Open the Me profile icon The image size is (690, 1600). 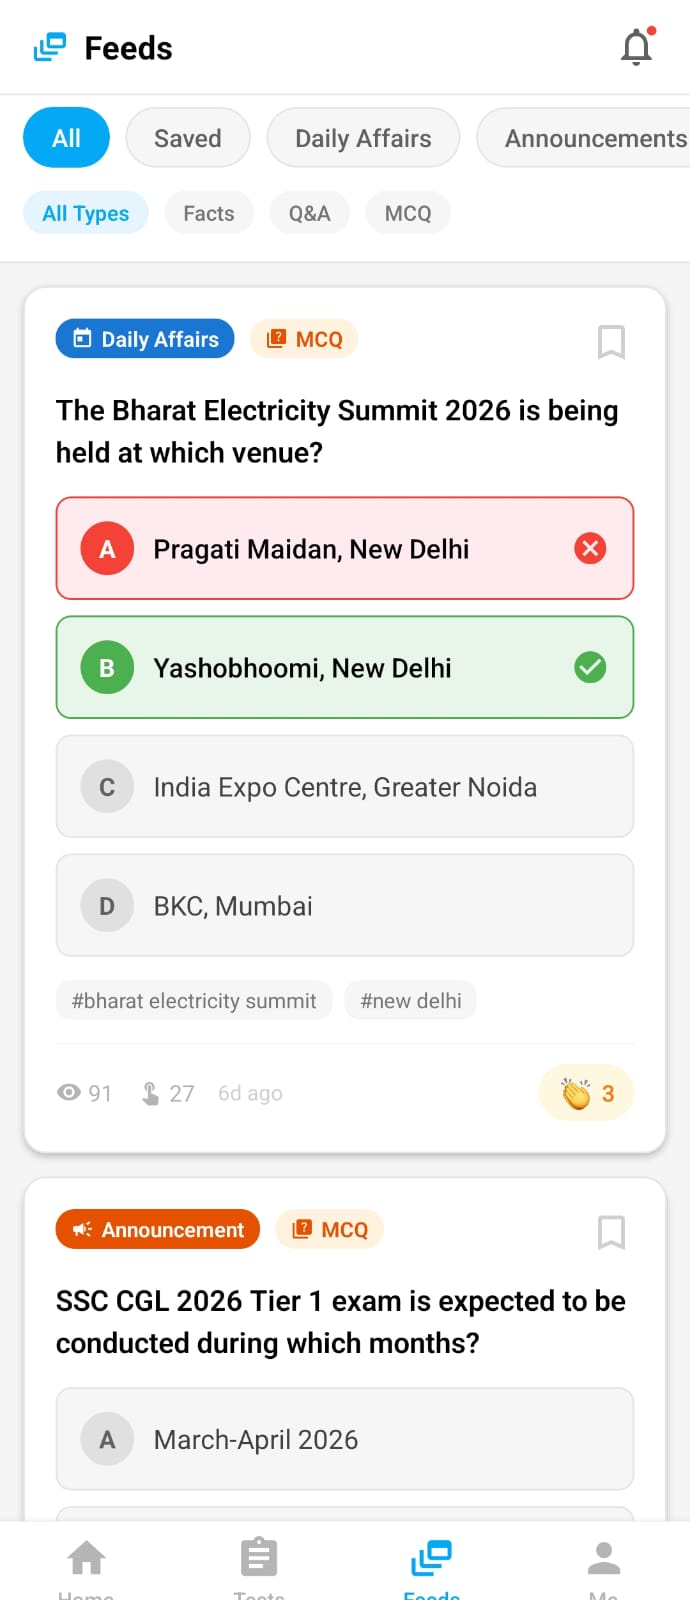(603, 1560)
